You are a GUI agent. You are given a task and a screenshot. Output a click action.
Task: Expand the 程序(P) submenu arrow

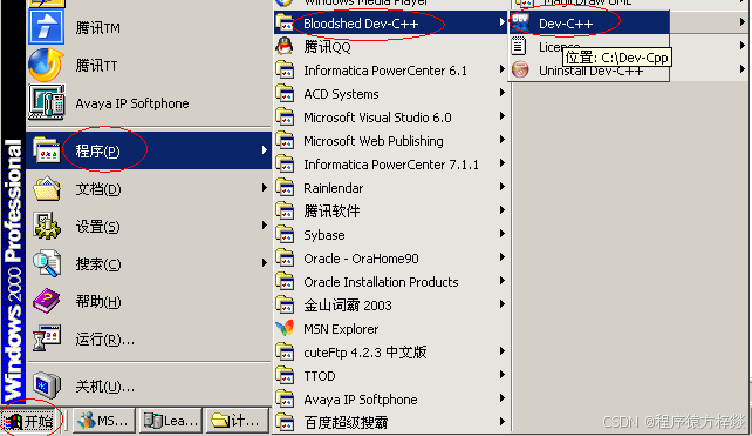(x=264, y=150)
